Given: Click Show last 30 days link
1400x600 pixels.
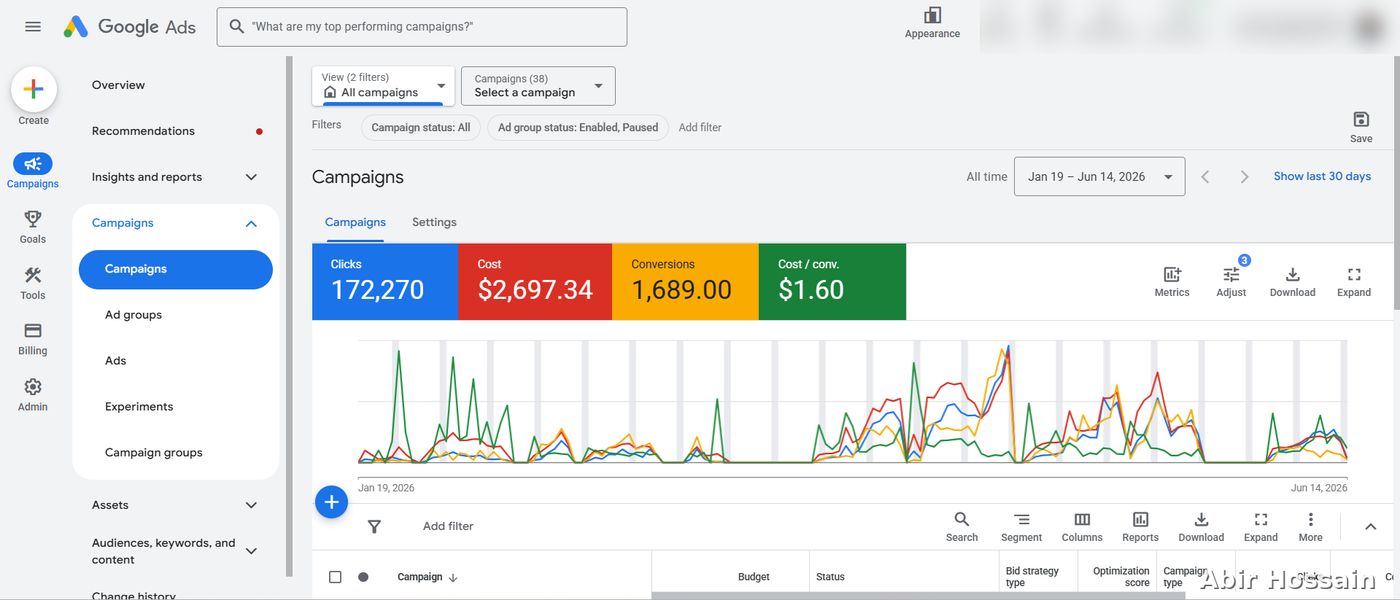Looking at the screenshot, I should coord(1322,176).
